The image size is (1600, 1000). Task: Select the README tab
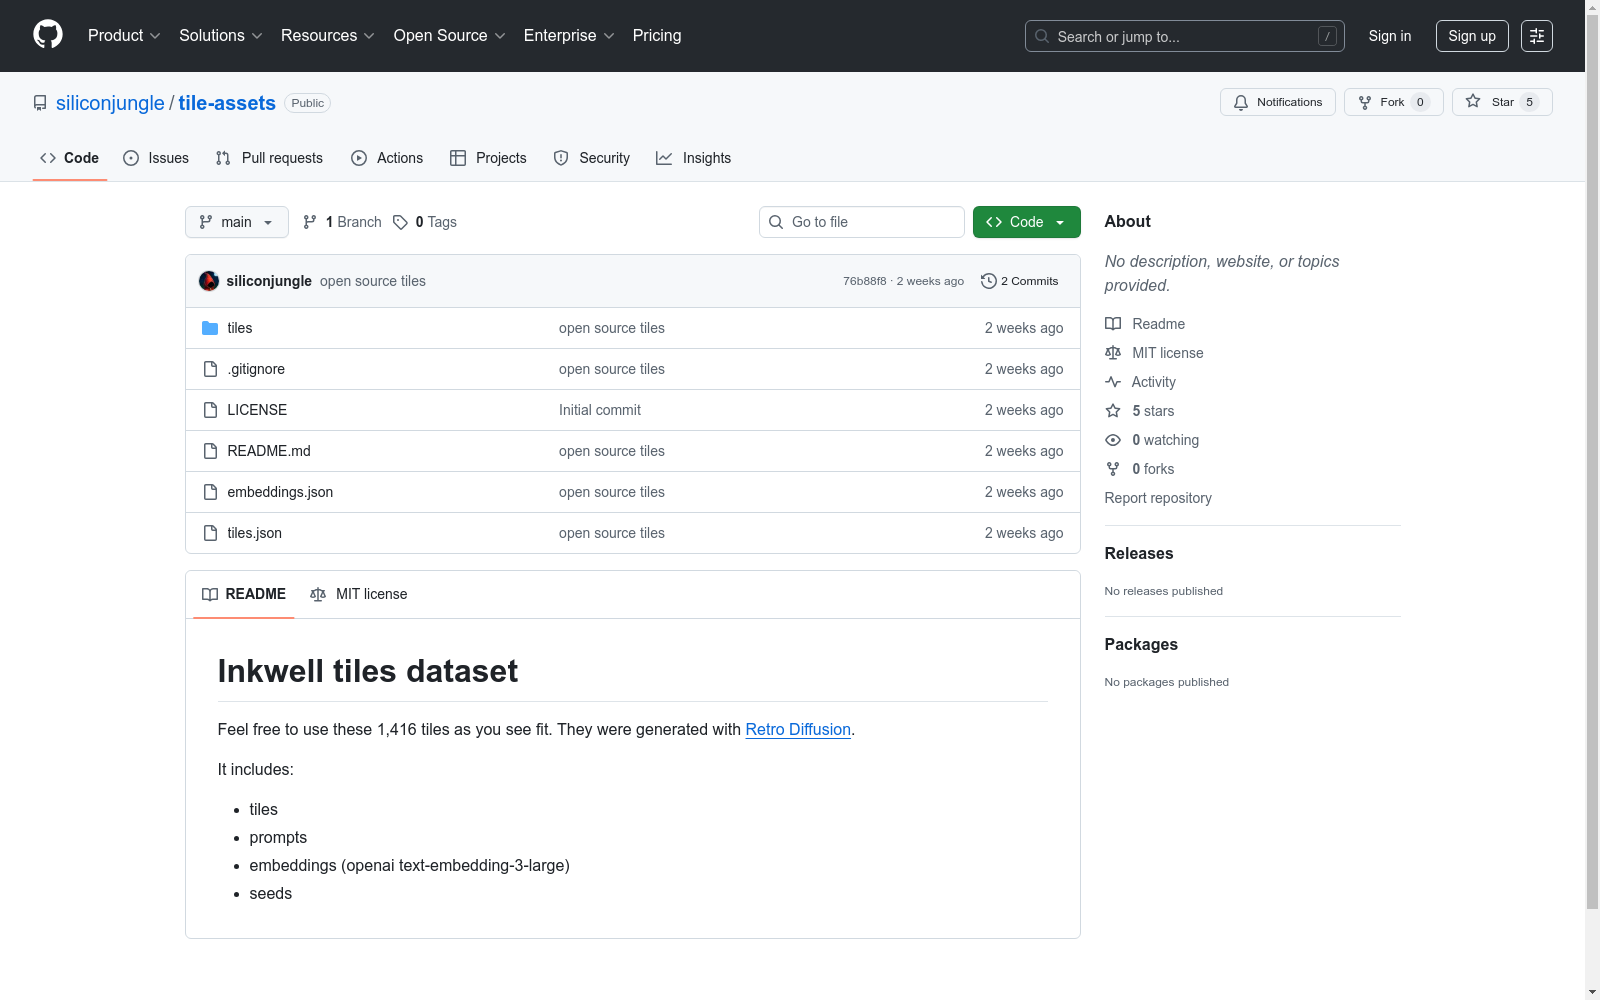(244, 594)
